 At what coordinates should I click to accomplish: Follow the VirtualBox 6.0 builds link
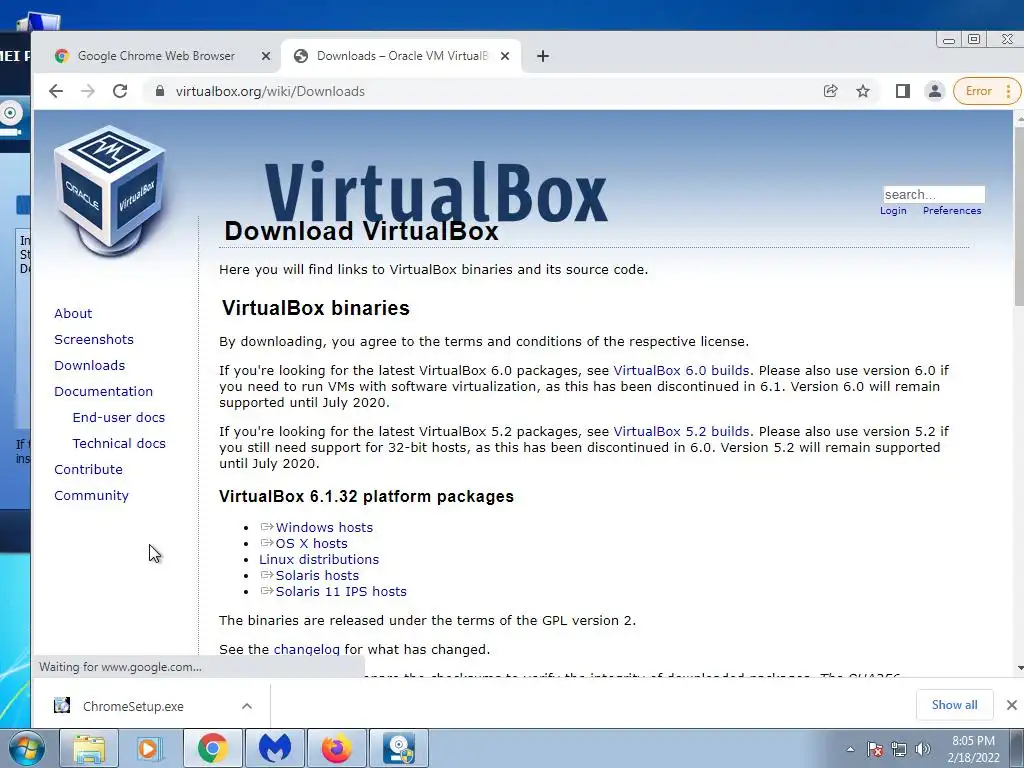(681, 371)
